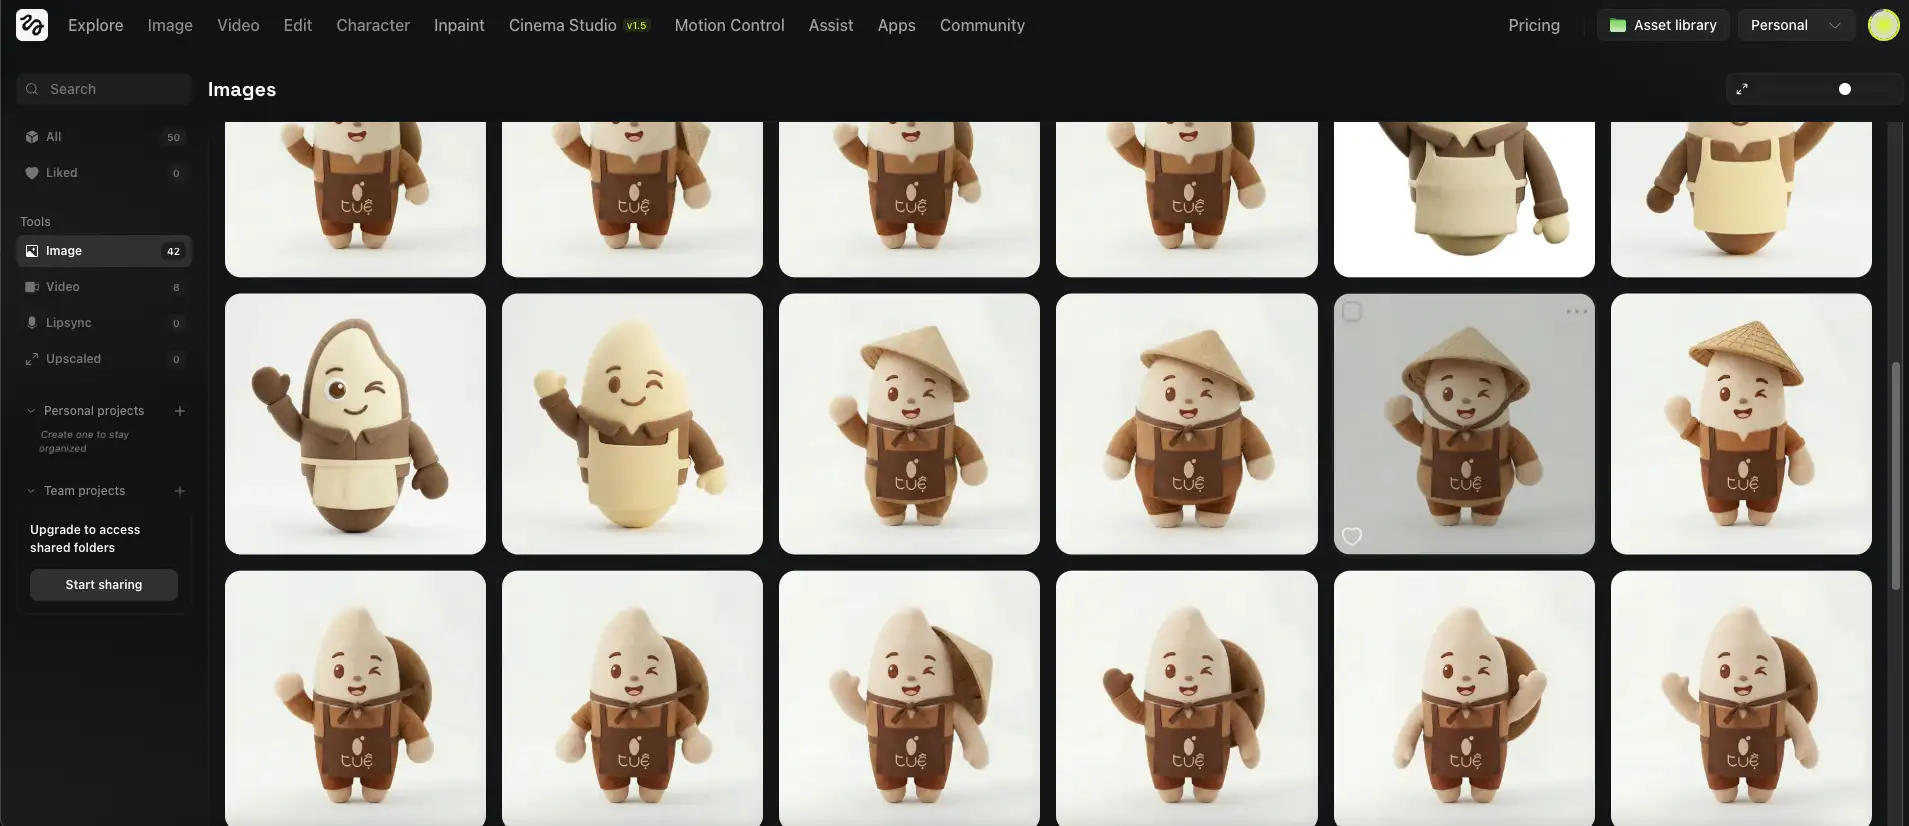Screen dimensions: 1909x826
Task: Collapse the Team projects section
Action: (x=32, y=491)
